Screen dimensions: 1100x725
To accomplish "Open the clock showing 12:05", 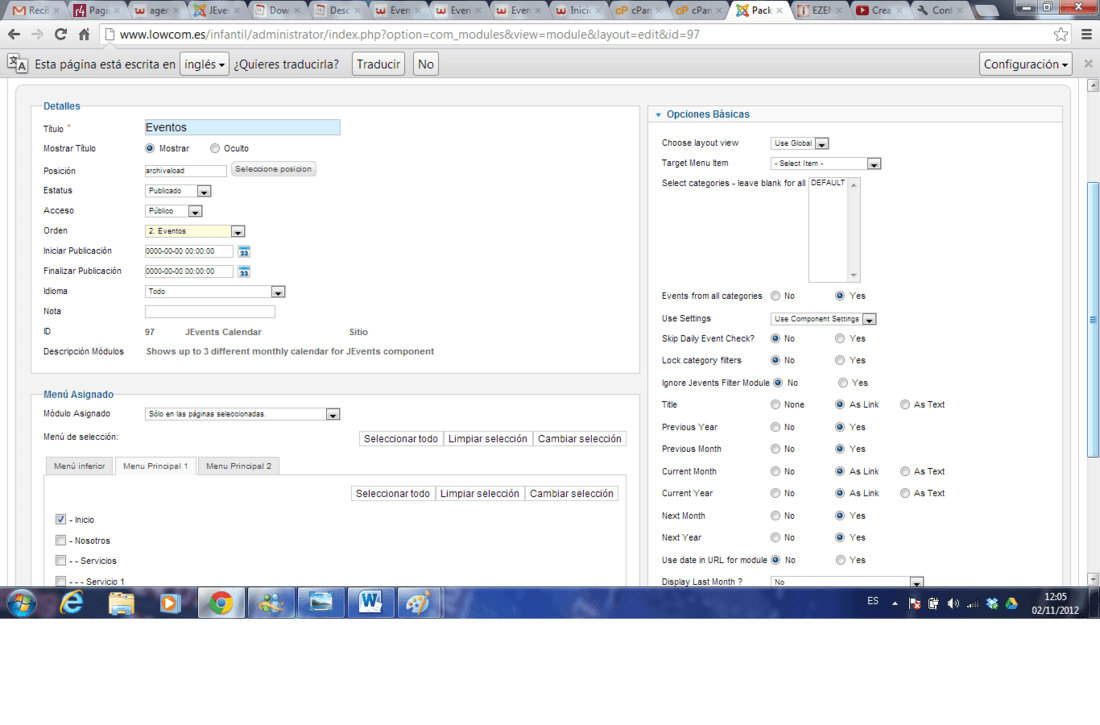I will (1055, 603).
